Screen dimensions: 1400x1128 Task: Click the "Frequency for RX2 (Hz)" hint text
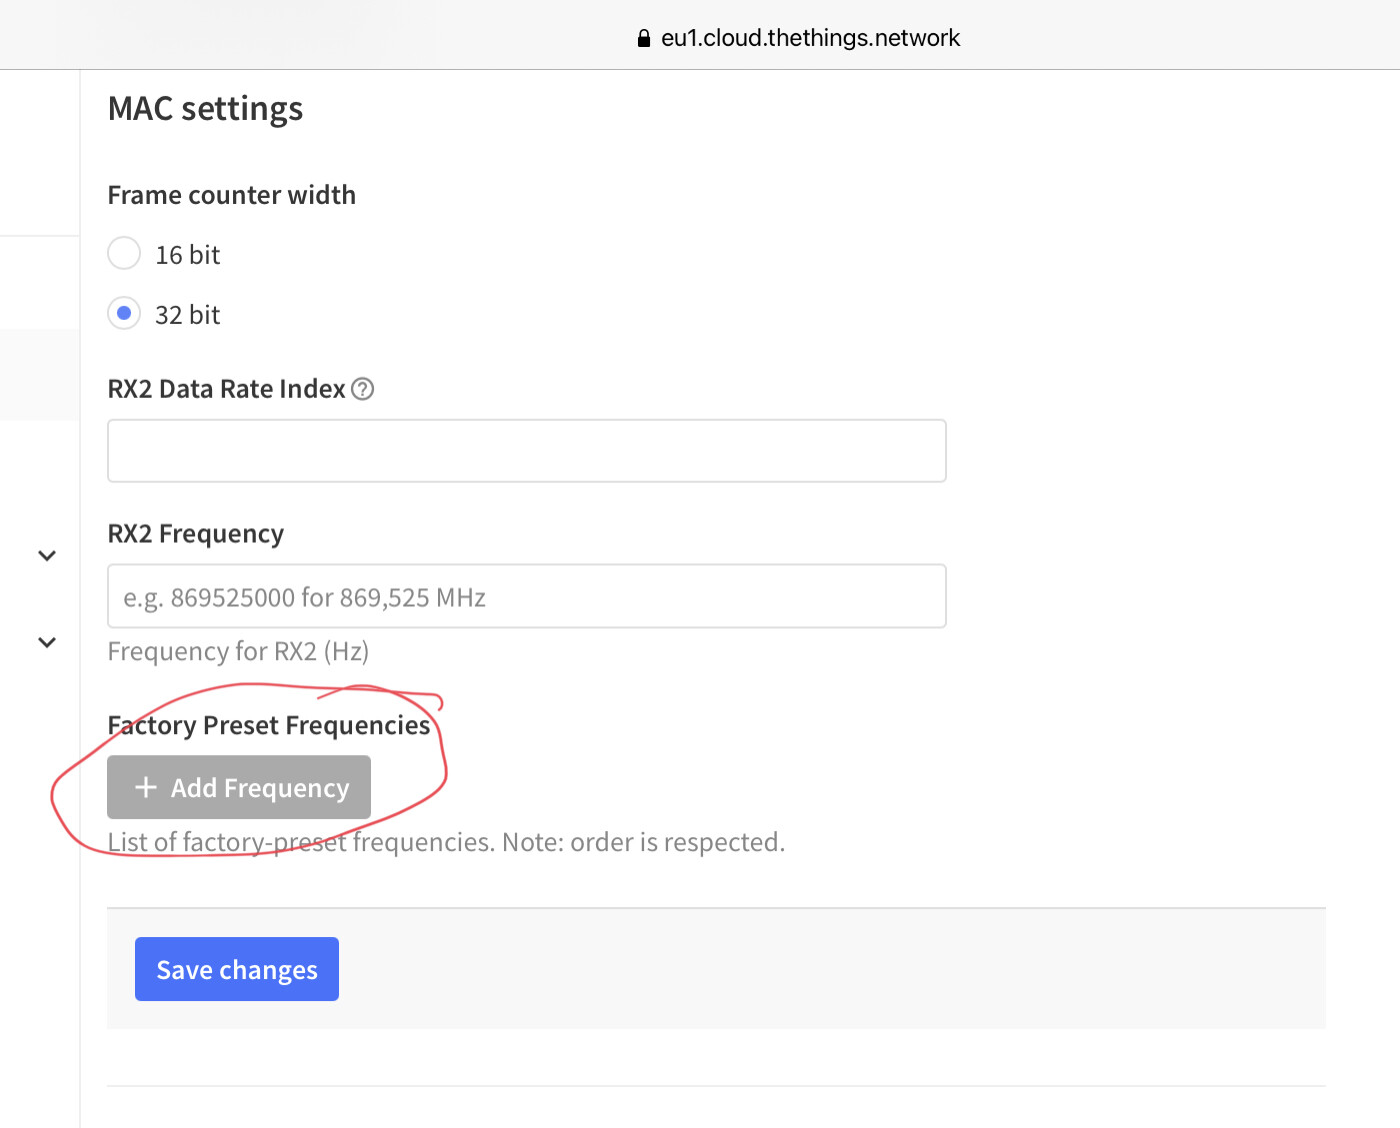click(238, 652)
